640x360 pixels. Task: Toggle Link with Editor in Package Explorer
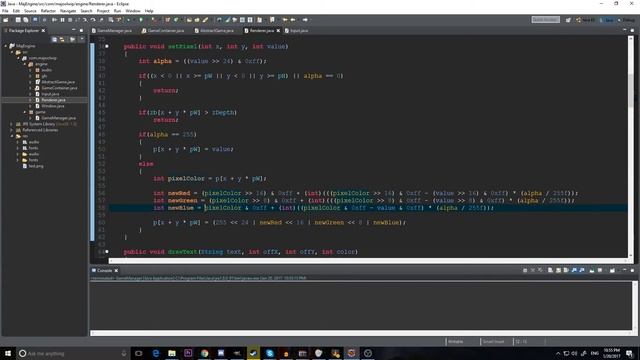(62, 39)
